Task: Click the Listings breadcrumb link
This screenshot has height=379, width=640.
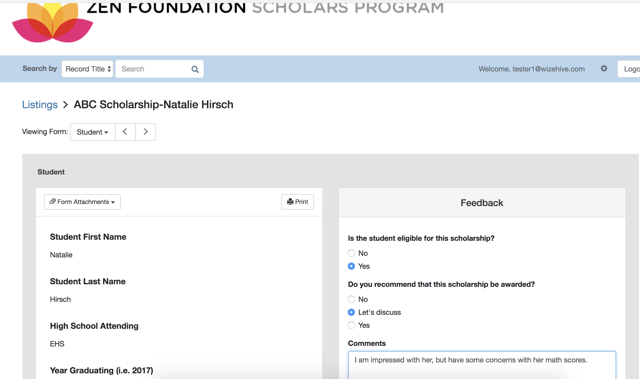Action: tap(40, 105)
